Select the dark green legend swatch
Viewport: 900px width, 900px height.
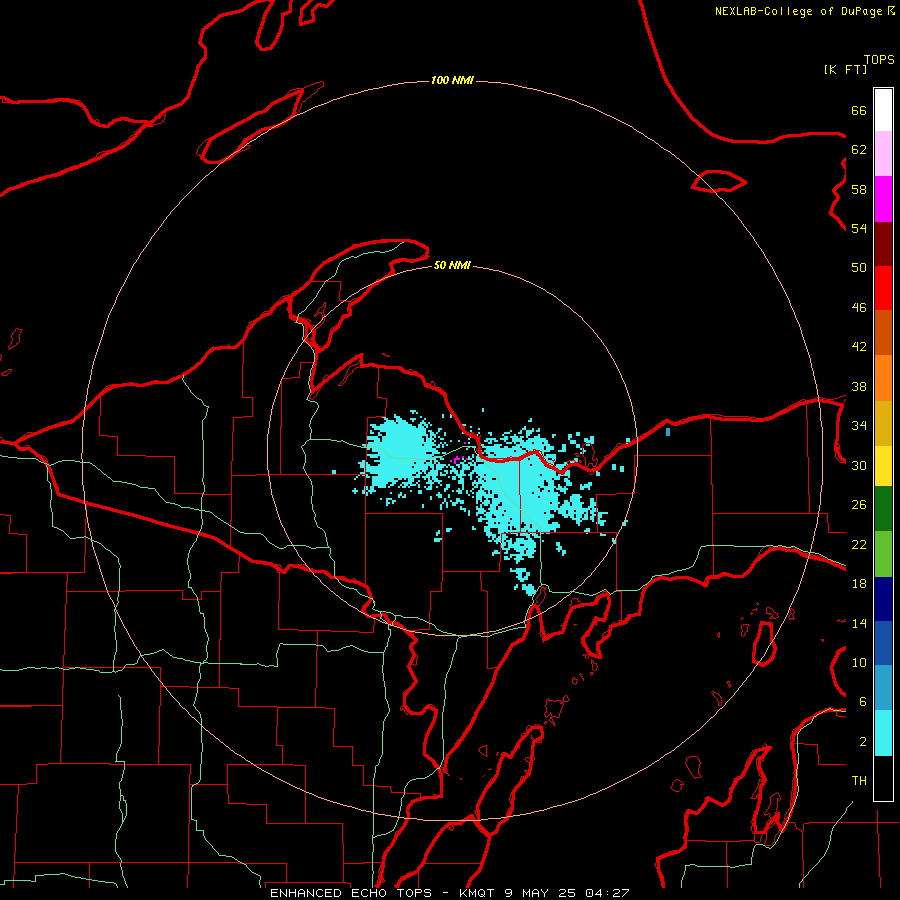click(883, 509)
